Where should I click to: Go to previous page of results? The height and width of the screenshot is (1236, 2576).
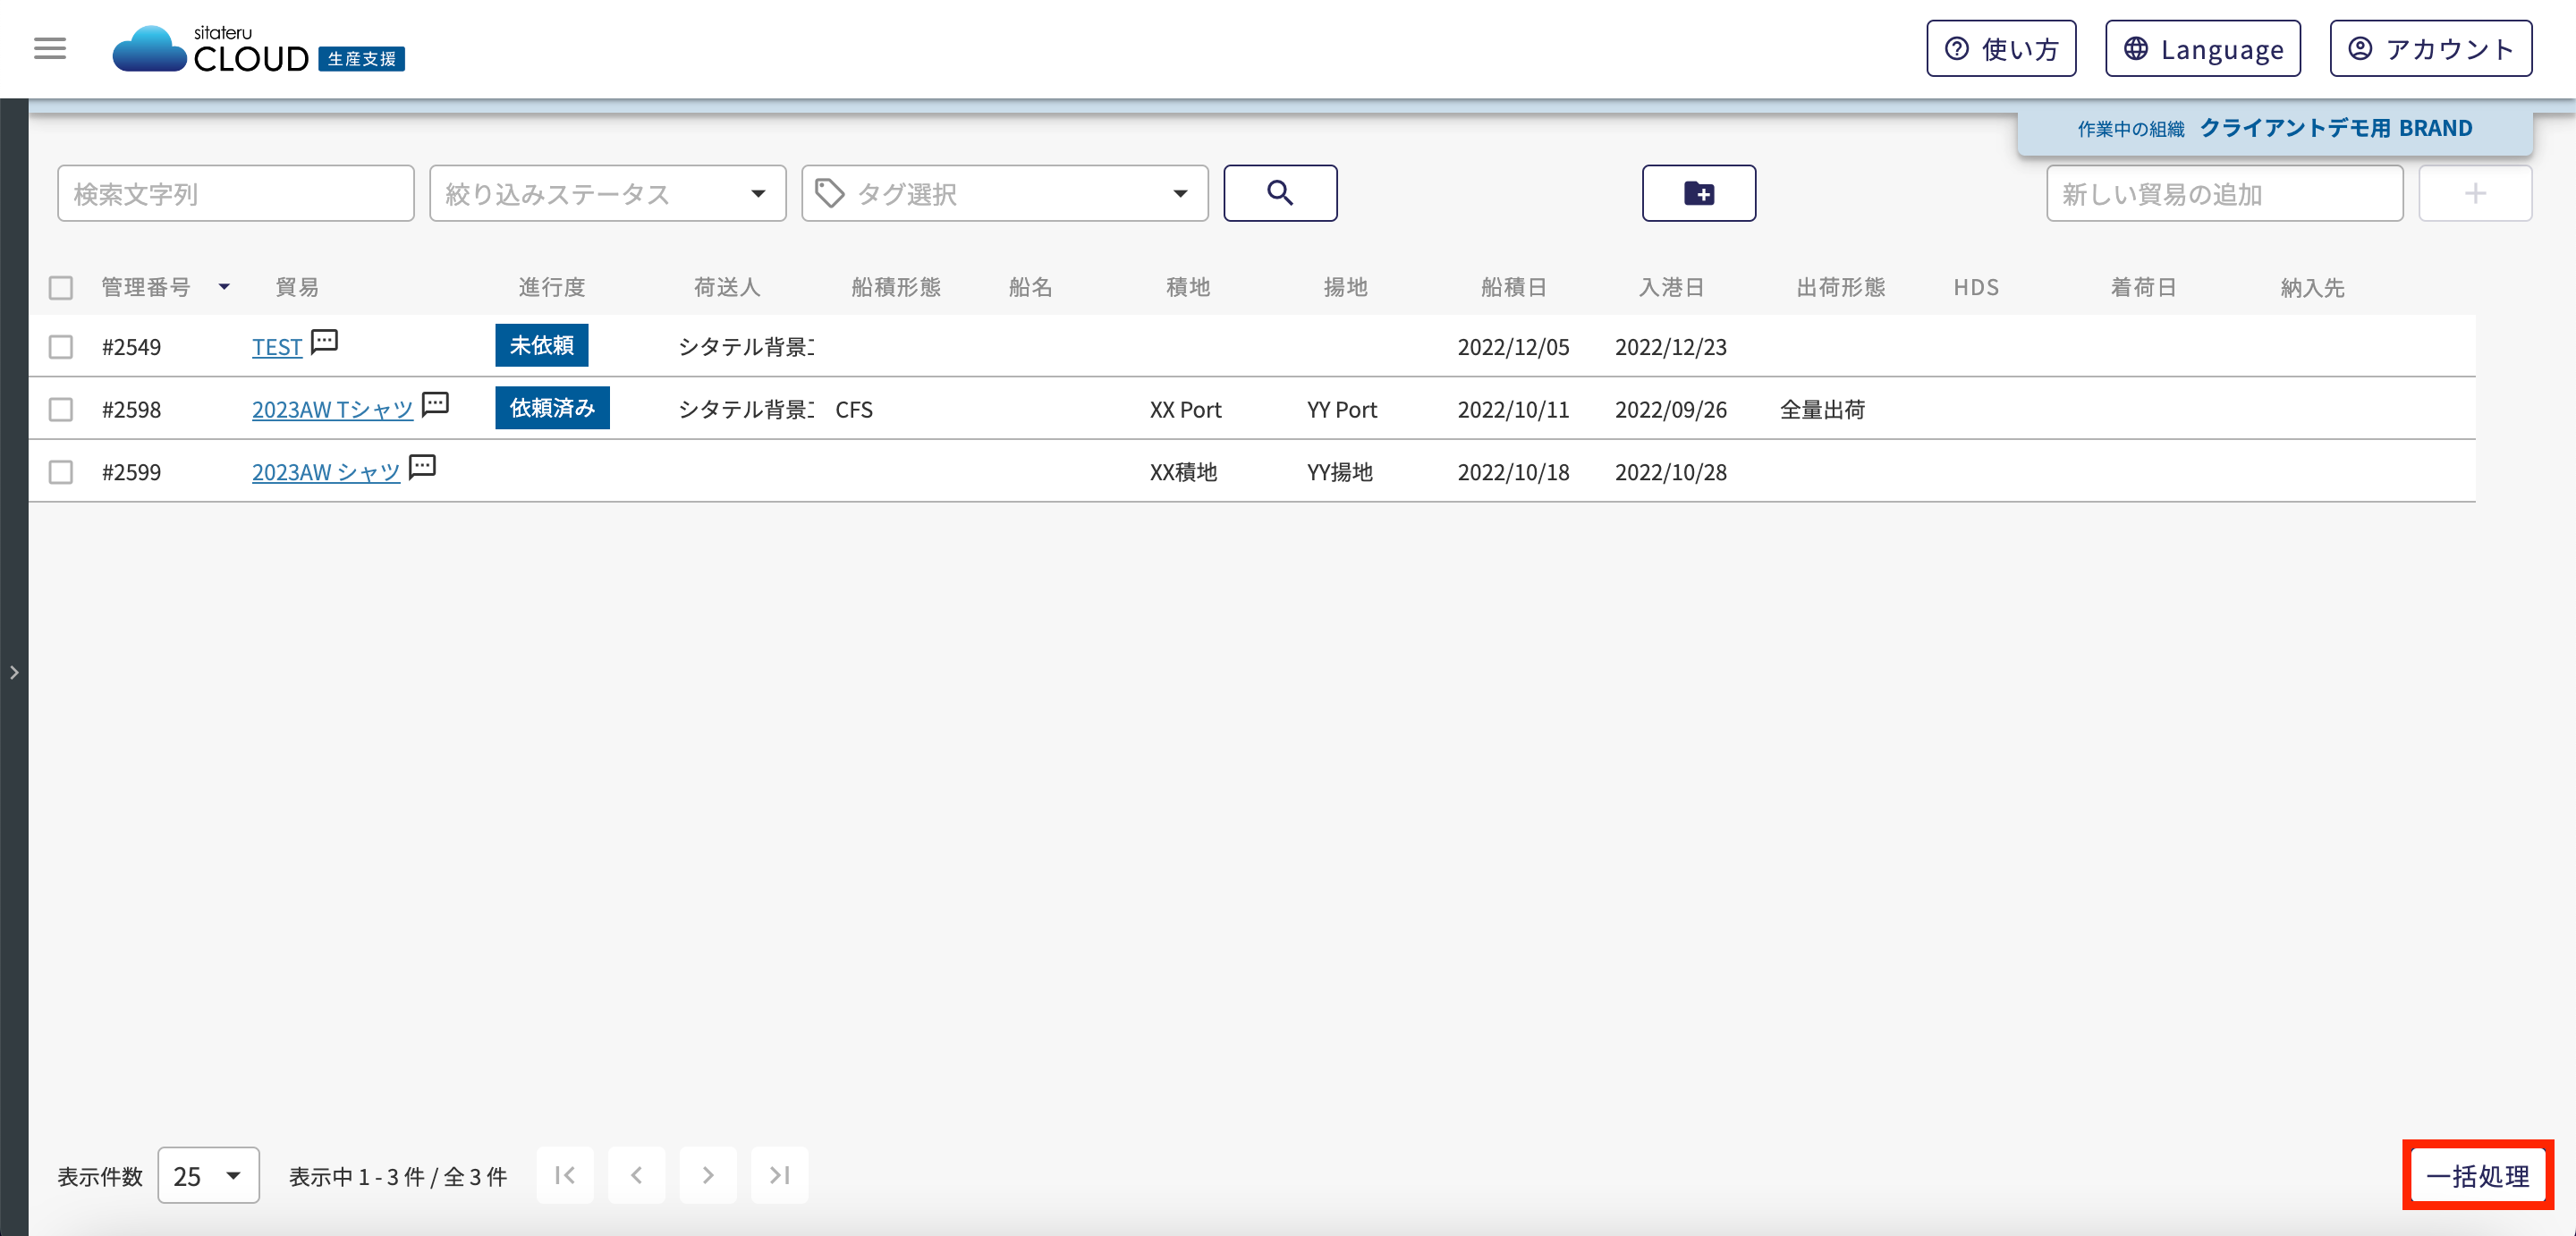pyautogui.click(x=636, y=1175)
